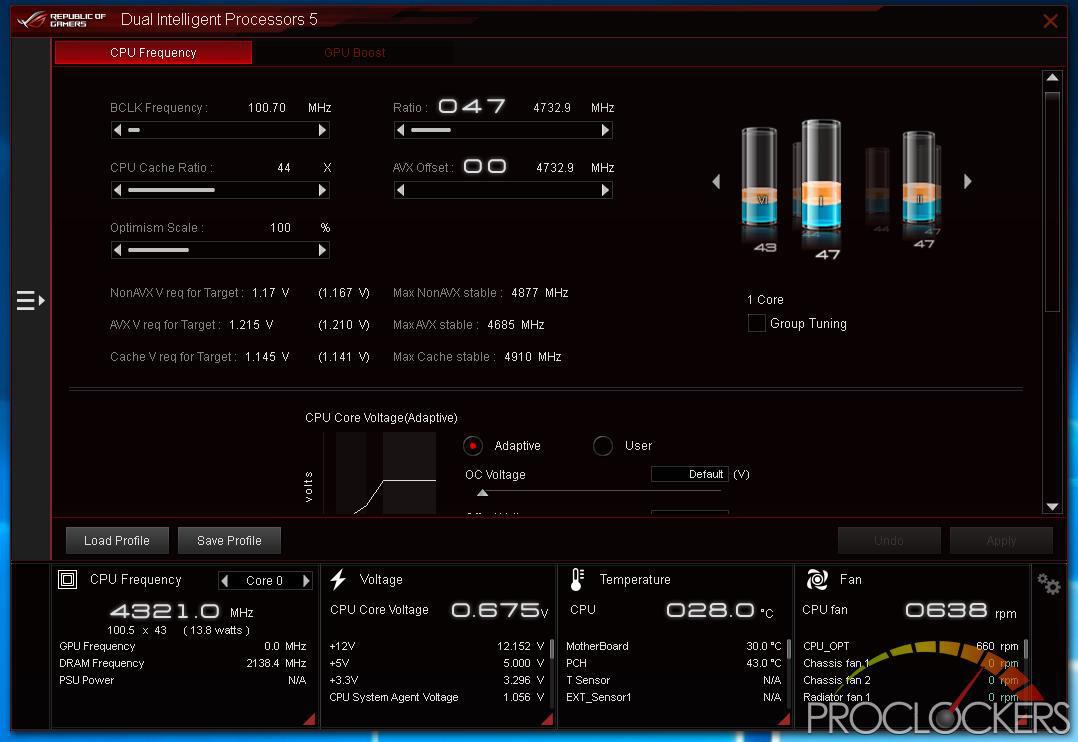Select the Adaptive voltage mode
This screenshot has width=1078, height=742.
pos(473,446)
